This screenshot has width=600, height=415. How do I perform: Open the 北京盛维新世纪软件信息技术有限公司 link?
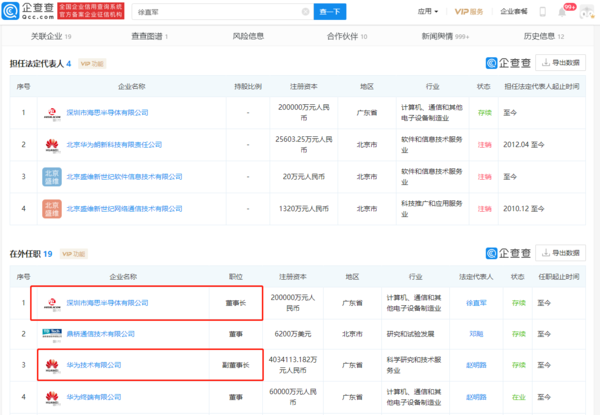(124, 177)
